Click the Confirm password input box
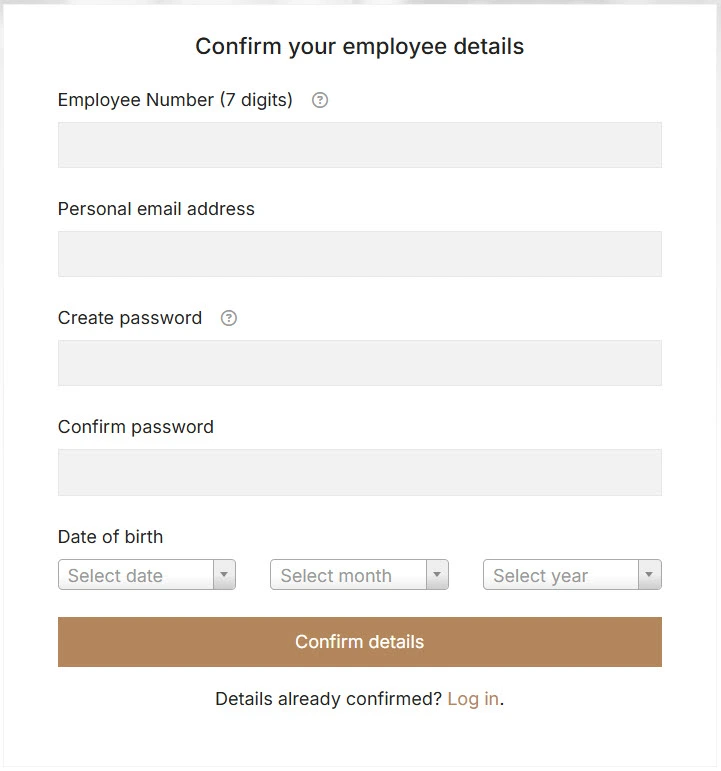Viewport: 721px width, 771px height. pos(360,472)
